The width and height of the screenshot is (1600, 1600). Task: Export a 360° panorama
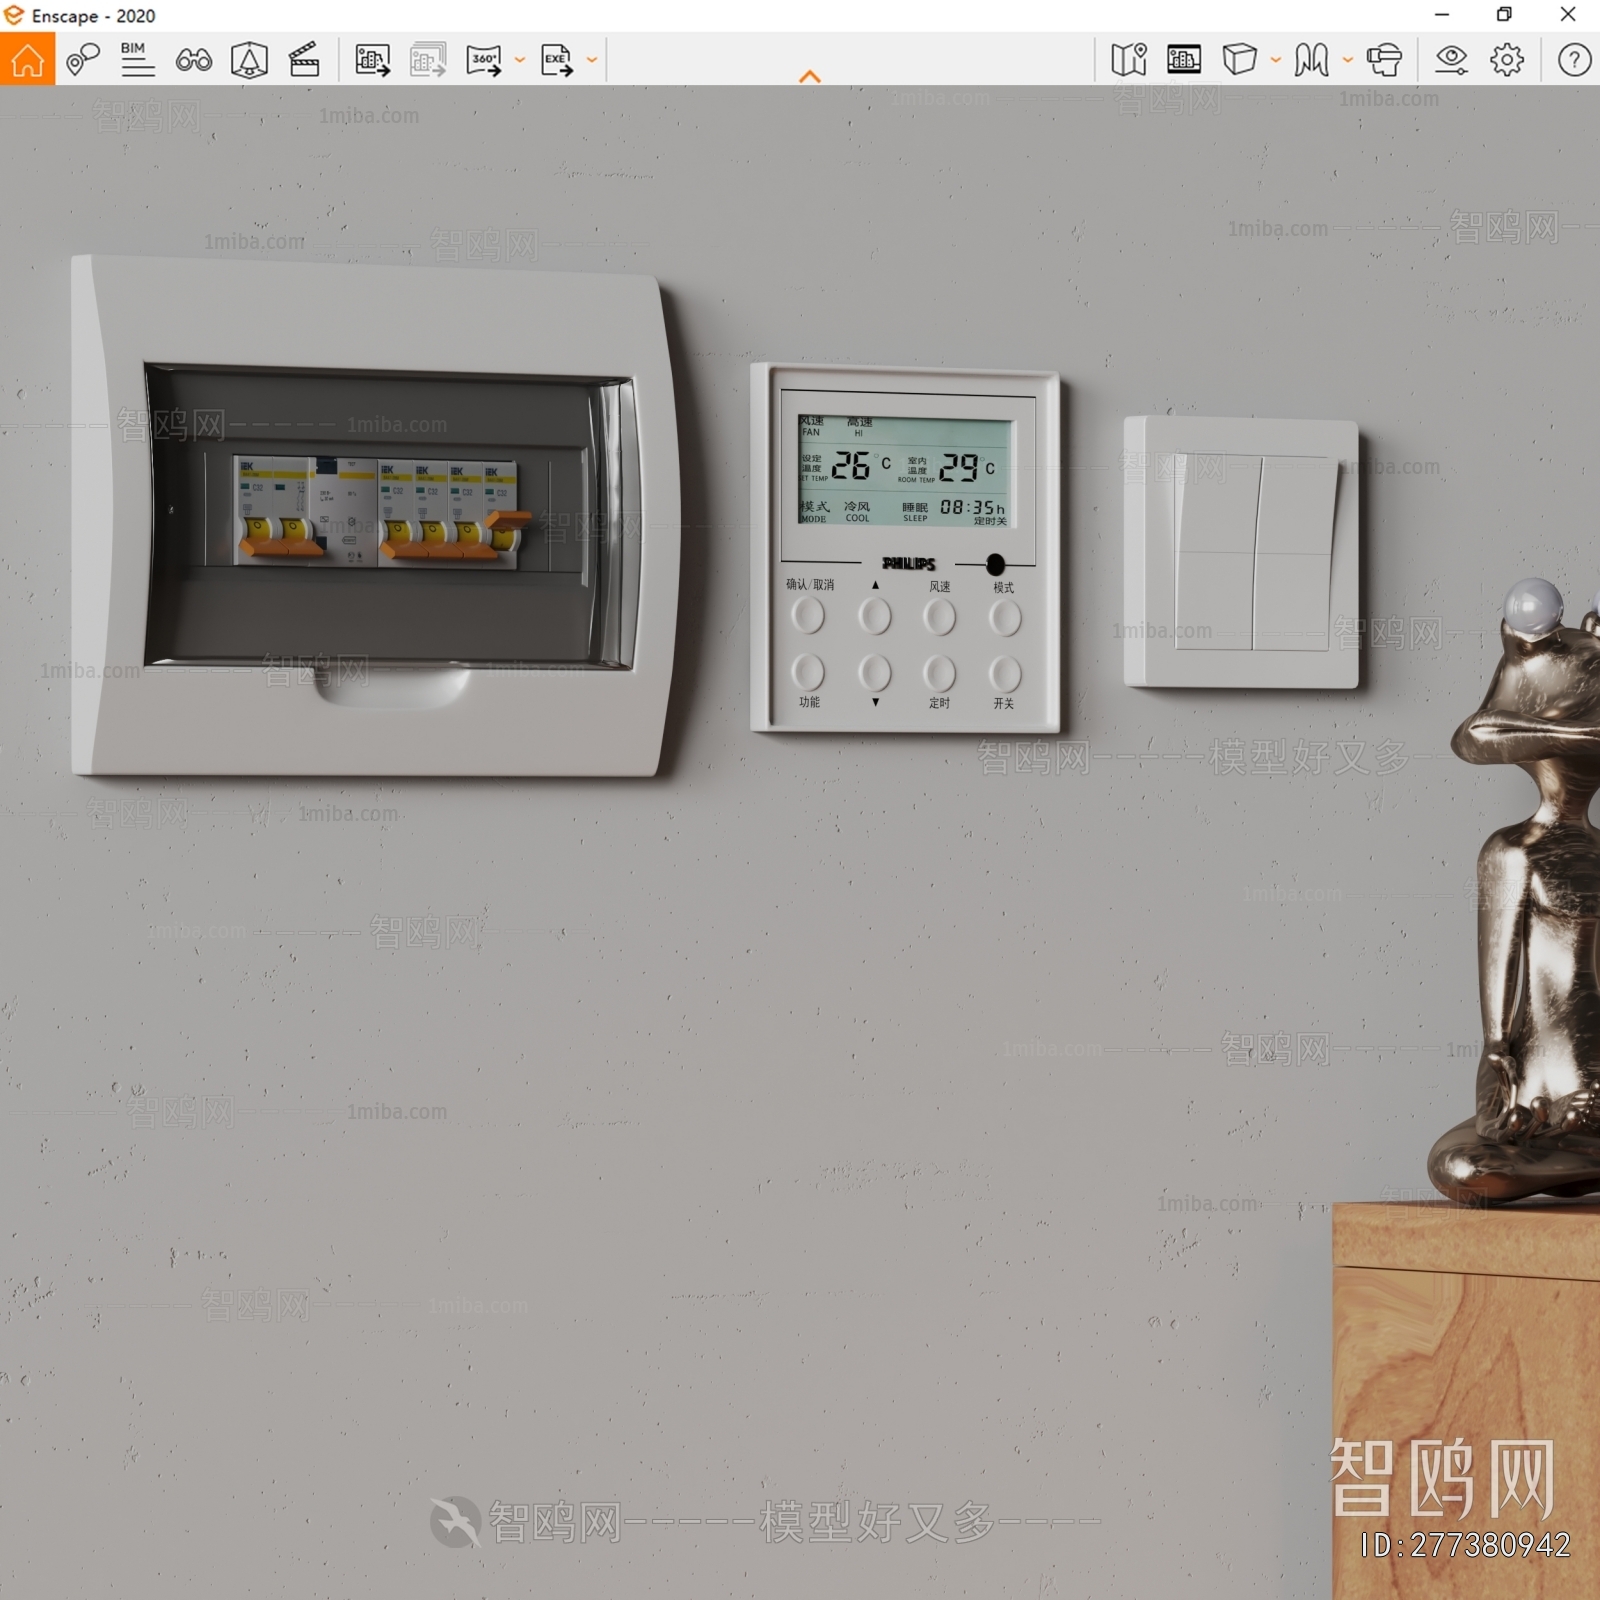[x=484, y=60]
